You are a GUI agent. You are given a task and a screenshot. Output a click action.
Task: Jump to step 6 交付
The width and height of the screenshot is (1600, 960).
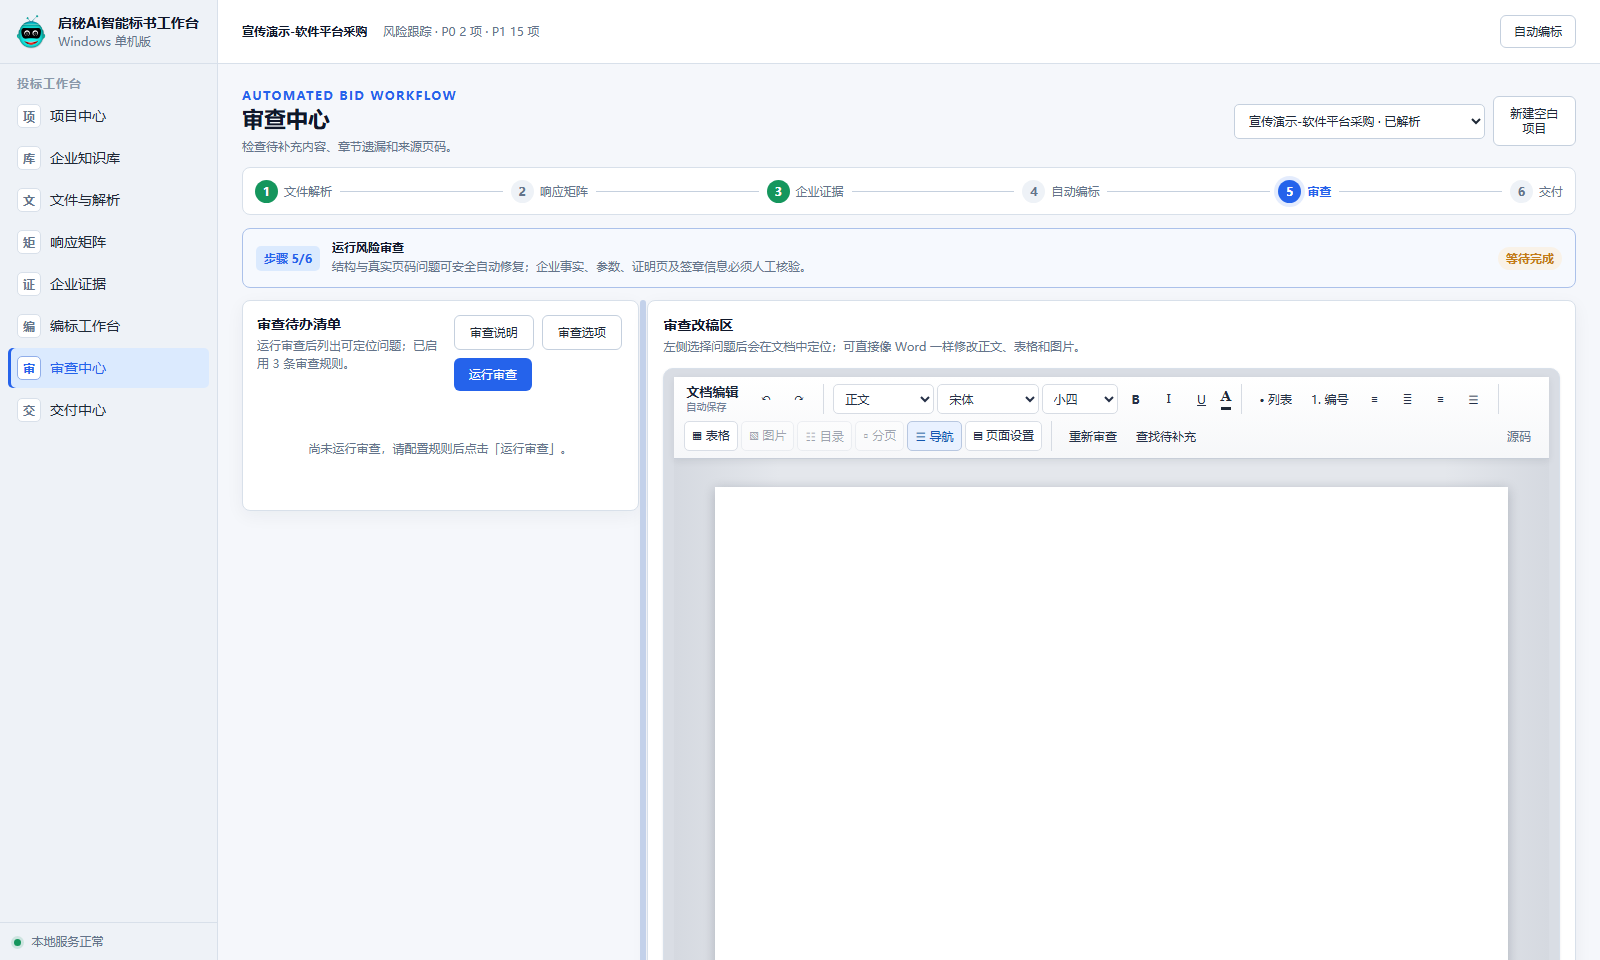click(x=1537, y=191)
